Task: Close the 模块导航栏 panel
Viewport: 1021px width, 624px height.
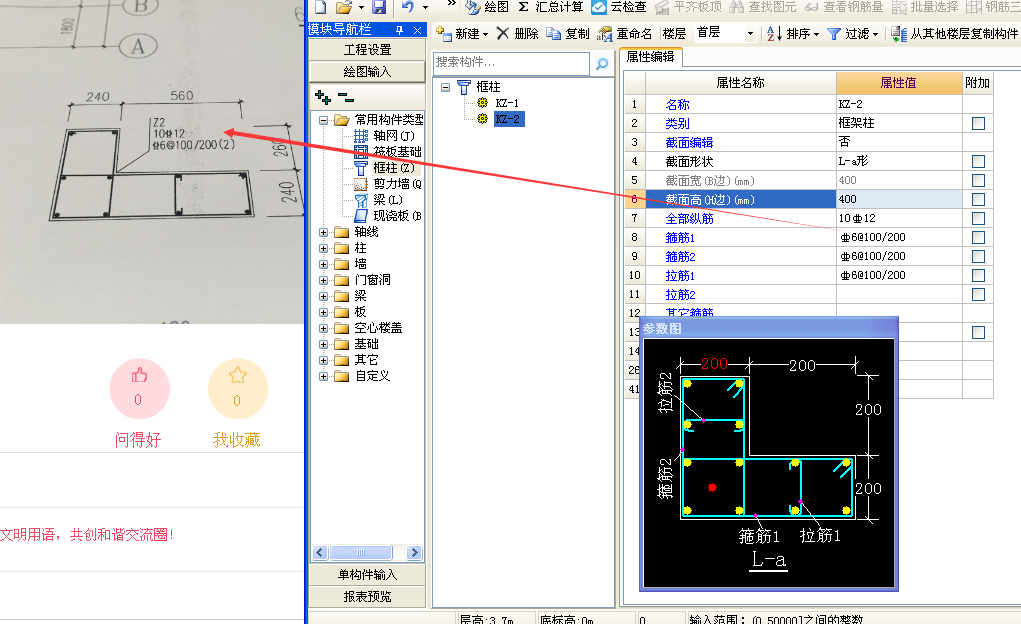Action: (x=417, y=30)
